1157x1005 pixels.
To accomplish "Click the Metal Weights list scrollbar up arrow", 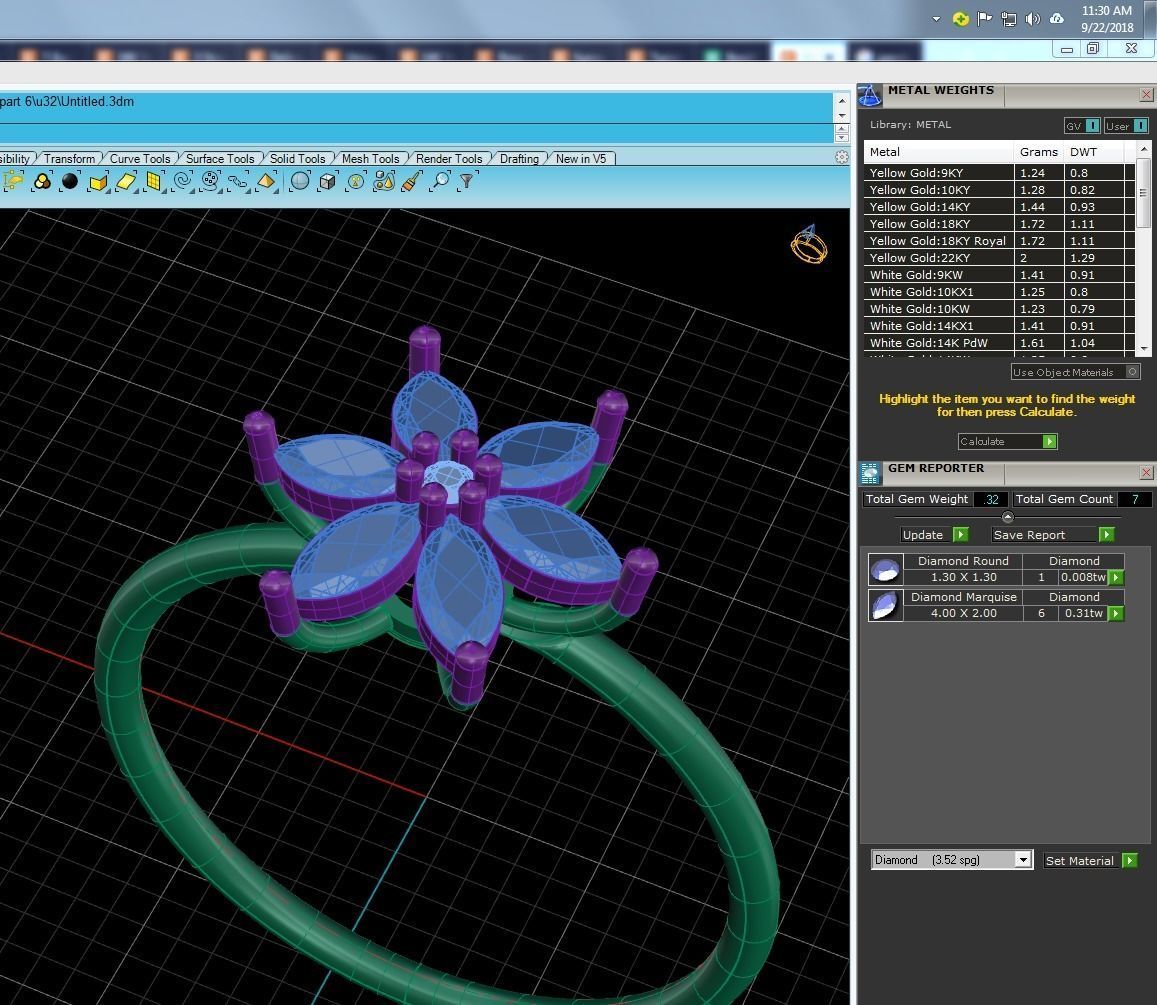I will pyautogui.click(x=1144, y=149).
